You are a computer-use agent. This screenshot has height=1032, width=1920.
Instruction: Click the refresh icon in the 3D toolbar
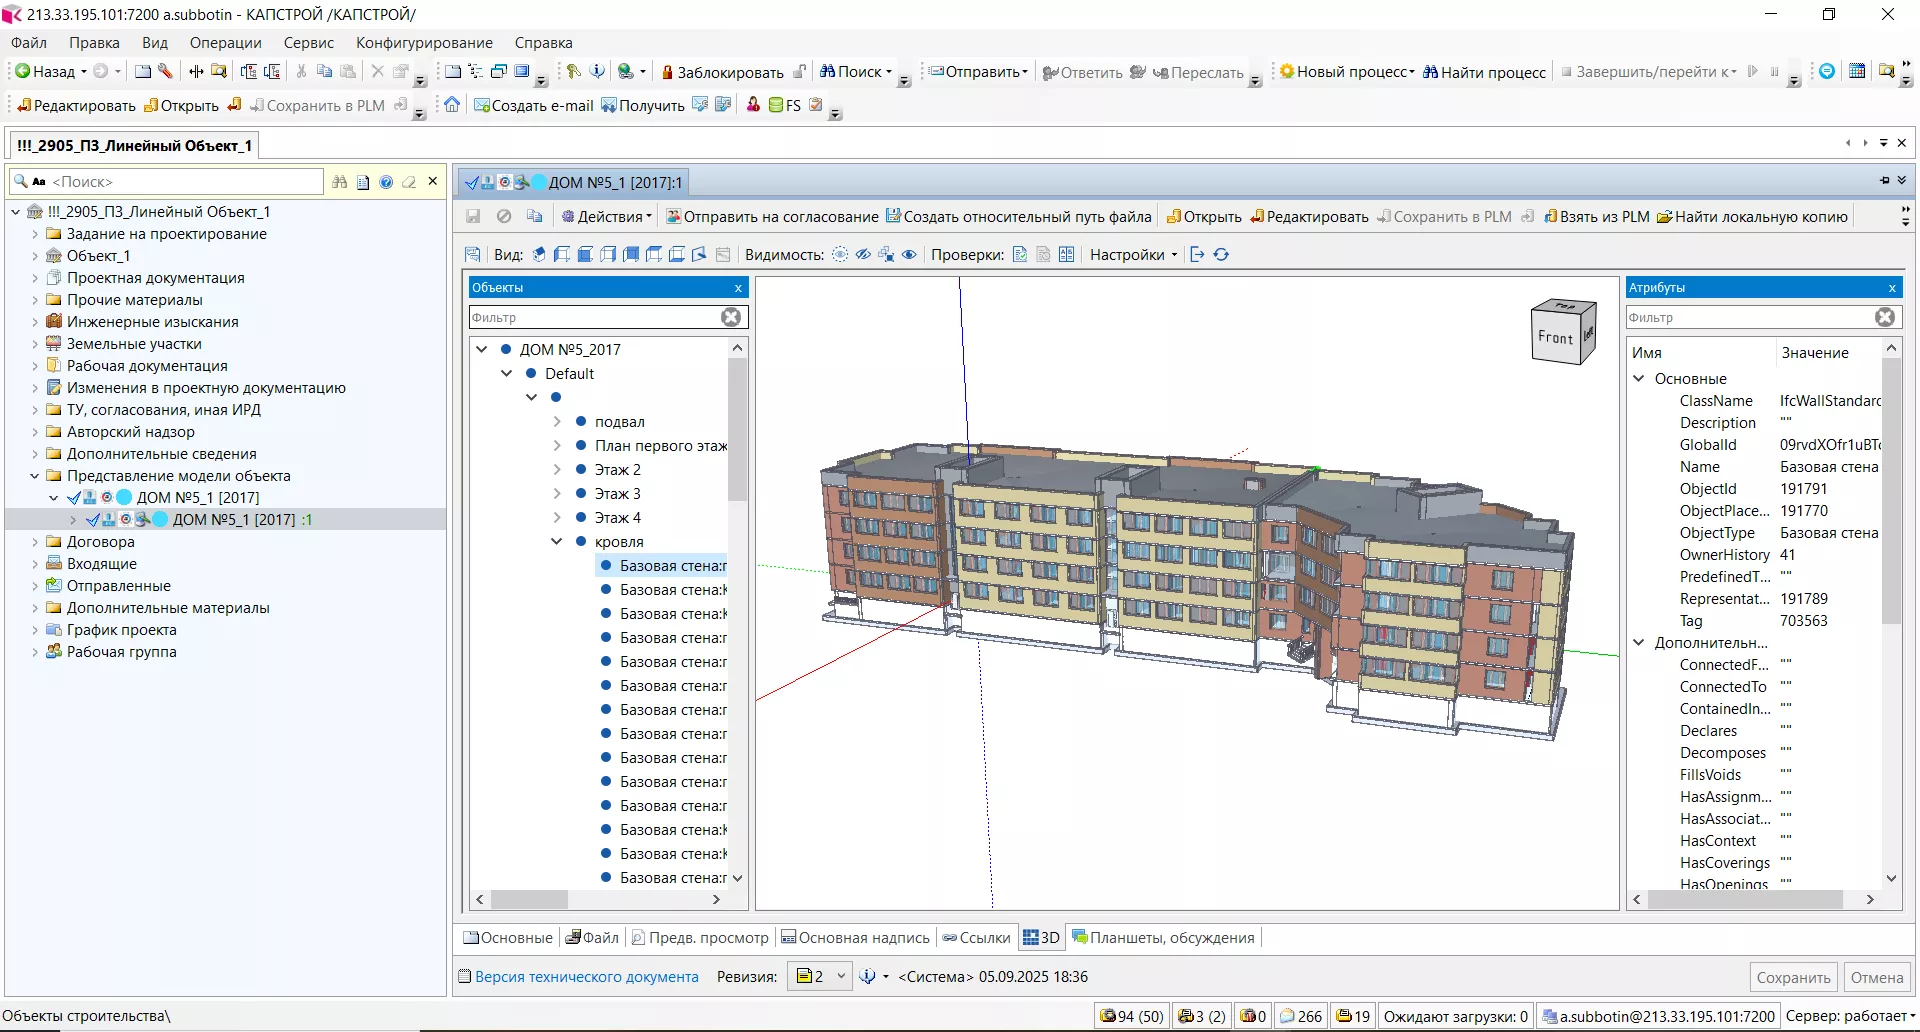pos(1221,255)
